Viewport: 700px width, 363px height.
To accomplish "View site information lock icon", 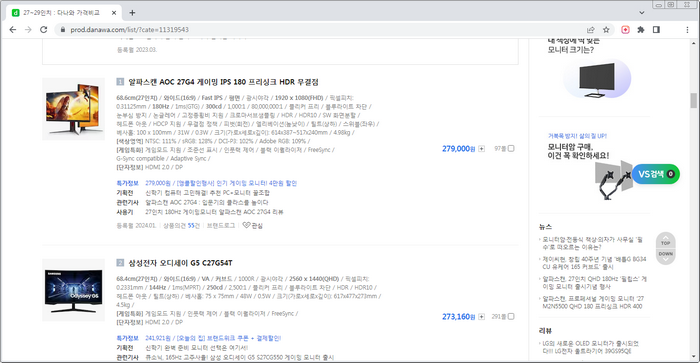I will click(62, 29).
